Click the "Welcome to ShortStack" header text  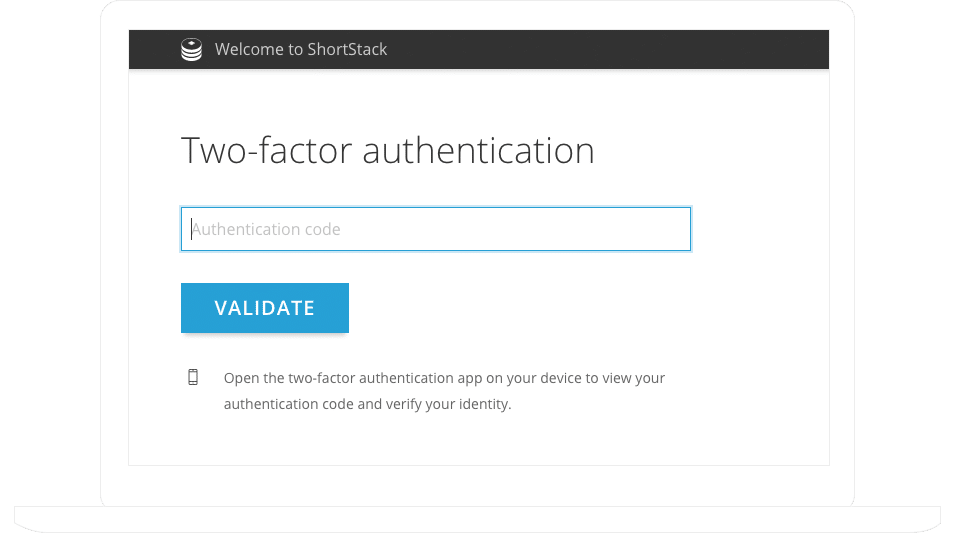[x=301, y=49]
